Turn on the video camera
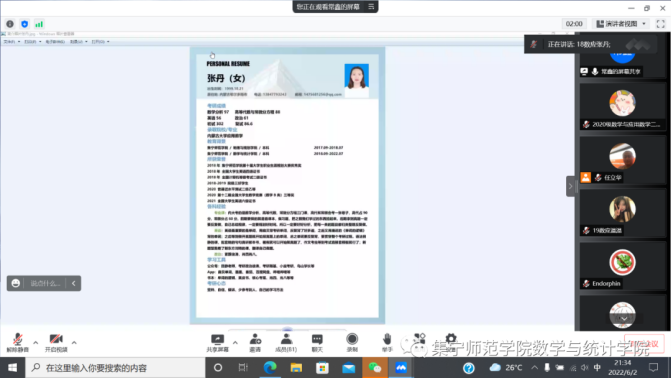This screenshot has height=378, width=672. 56,343
